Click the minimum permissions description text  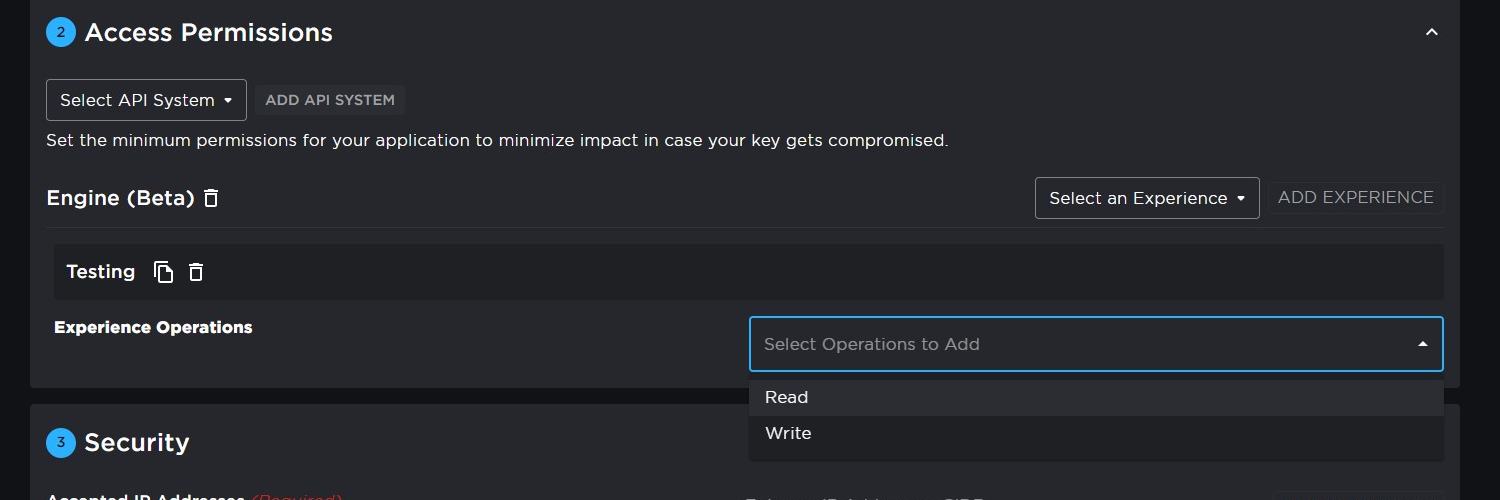pos(496,140)
